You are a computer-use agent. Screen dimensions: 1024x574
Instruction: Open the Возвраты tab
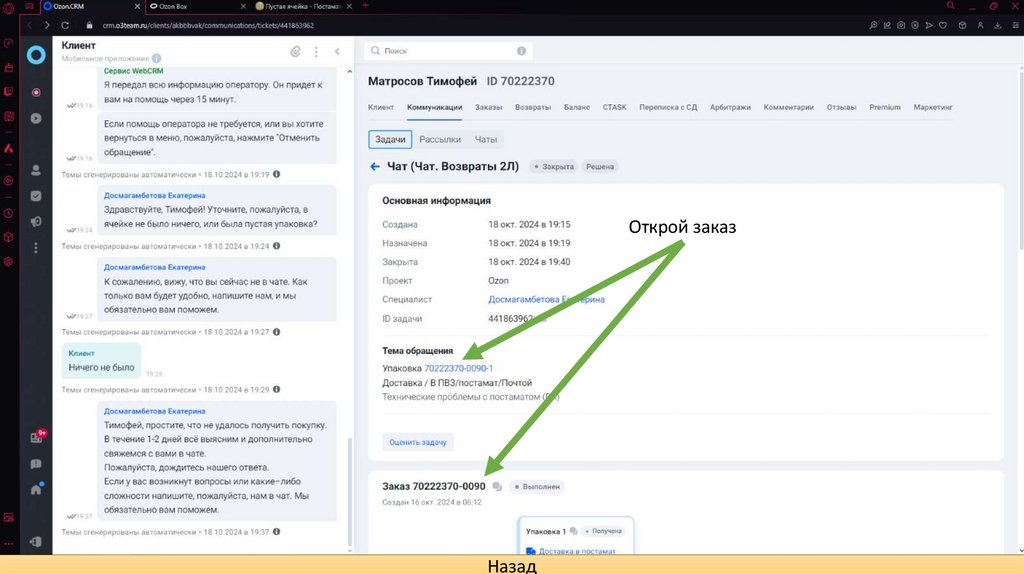[x=533, y=107]
